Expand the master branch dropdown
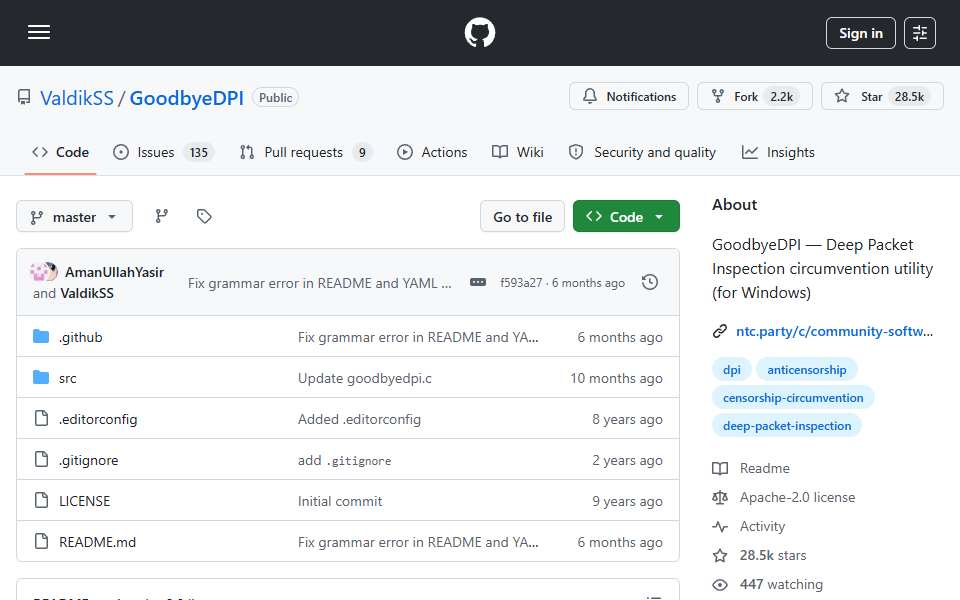Screen dimensions: 960x600 [x=74, y=217]
